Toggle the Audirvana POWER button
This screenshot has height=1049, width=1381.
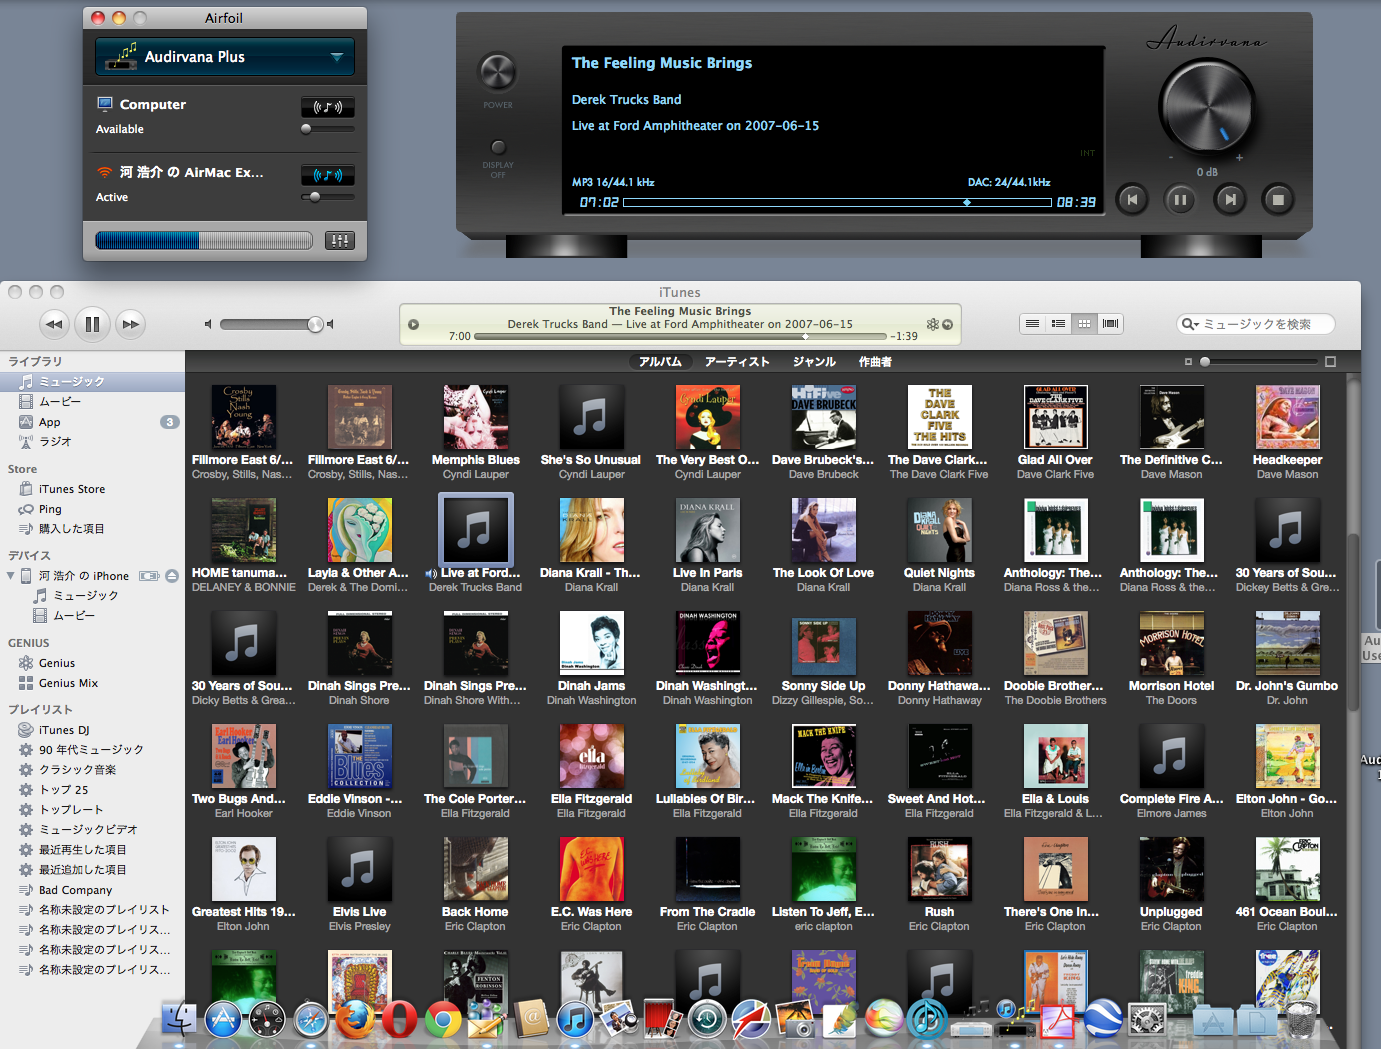(x=497, y=72)
